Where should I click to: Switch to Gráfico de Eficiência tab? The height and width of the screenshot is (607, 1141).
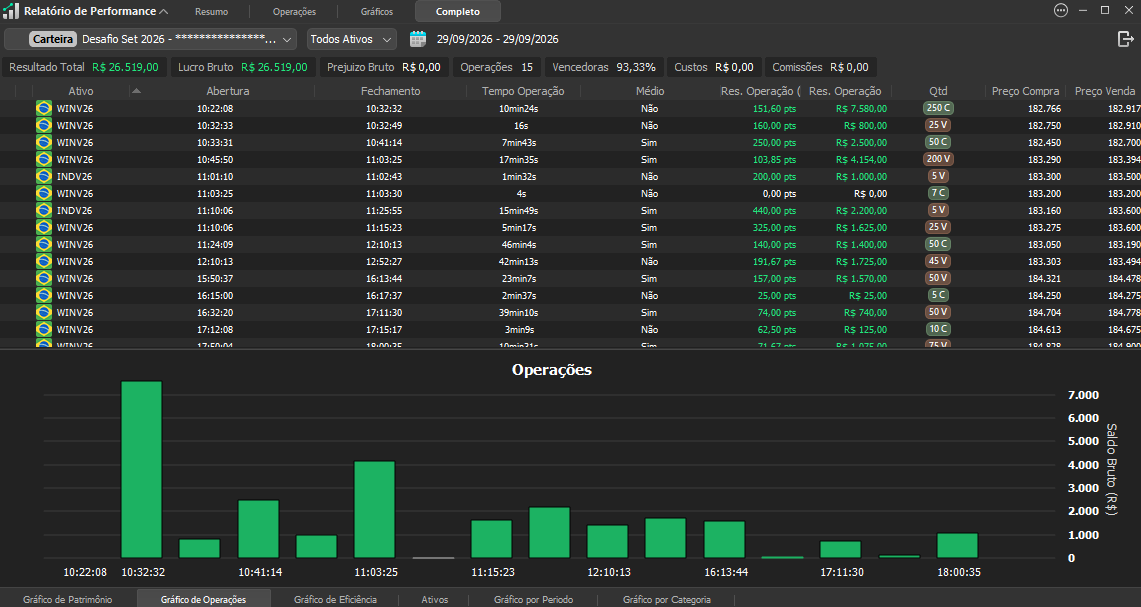[335, 599]
